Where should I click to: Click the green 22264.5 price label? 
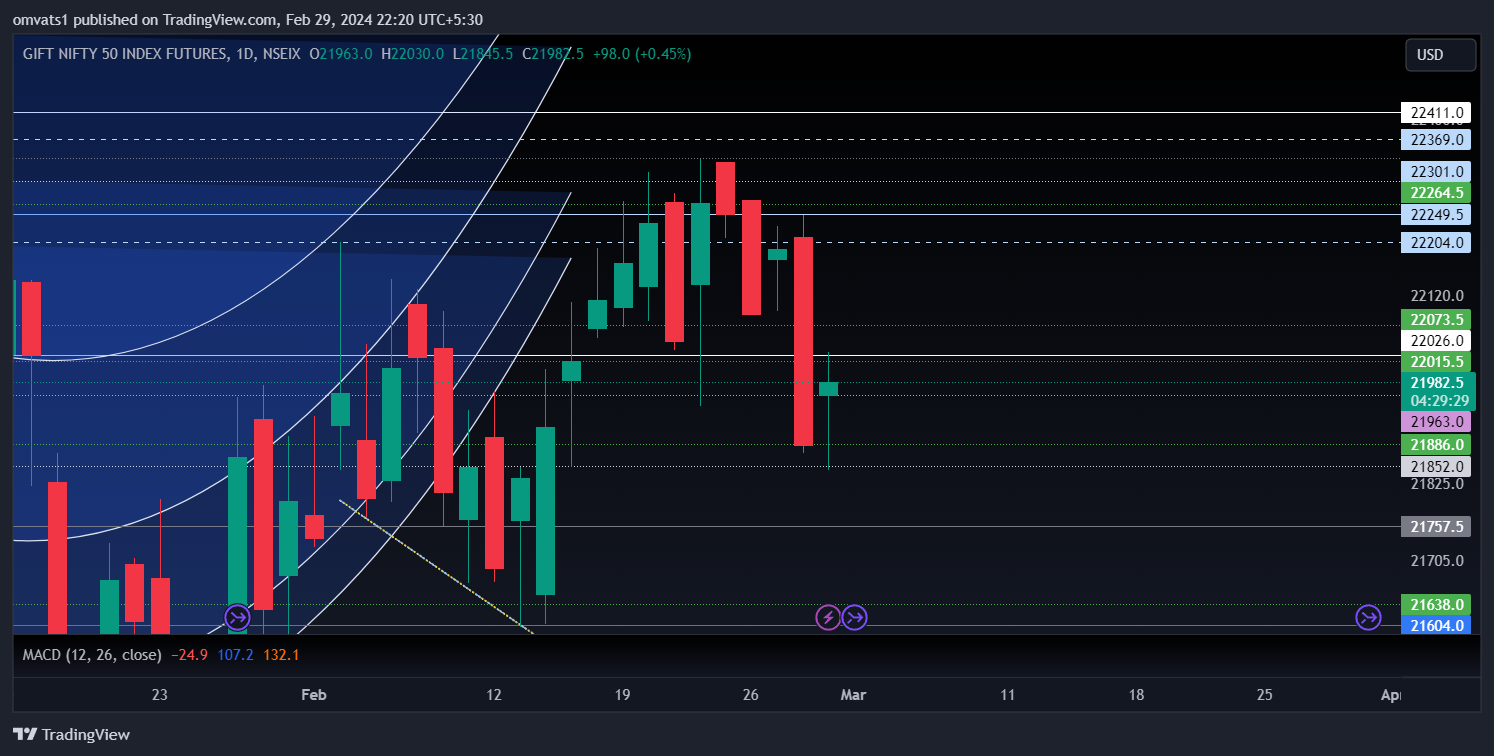(1436, 193)
